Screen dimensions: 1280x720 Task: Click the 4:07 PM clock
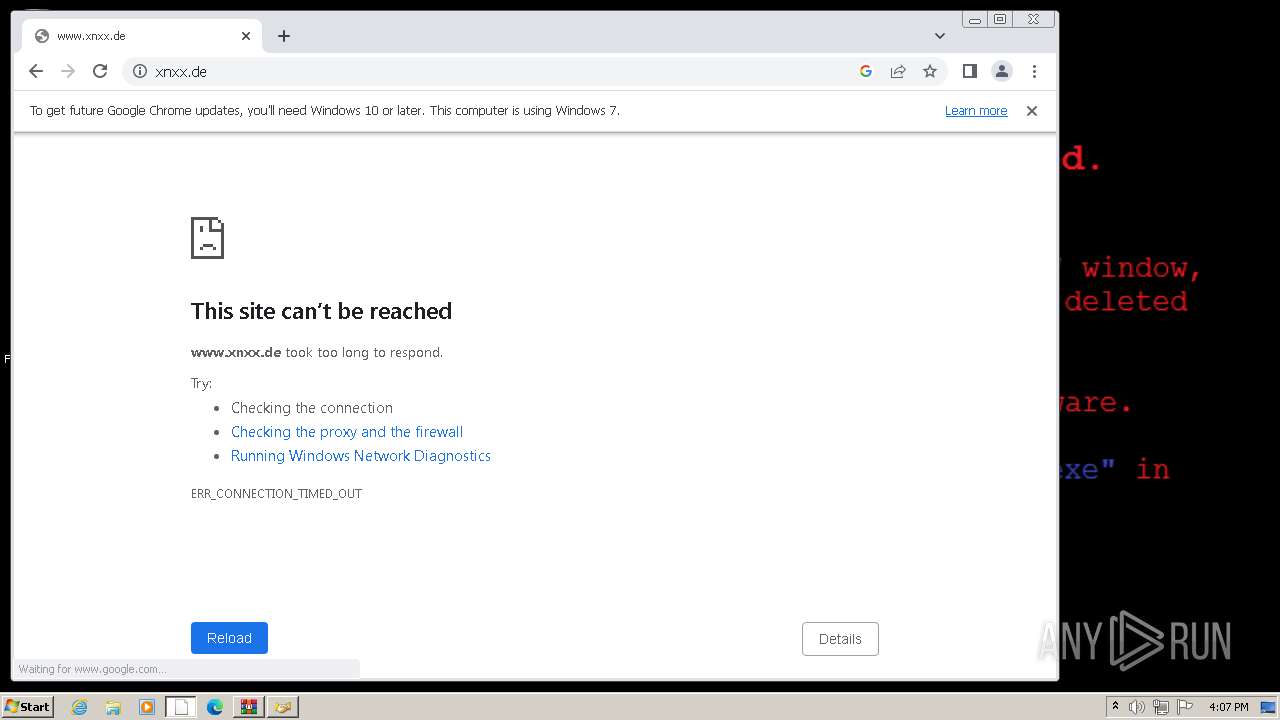click(x=1228, y=707)
